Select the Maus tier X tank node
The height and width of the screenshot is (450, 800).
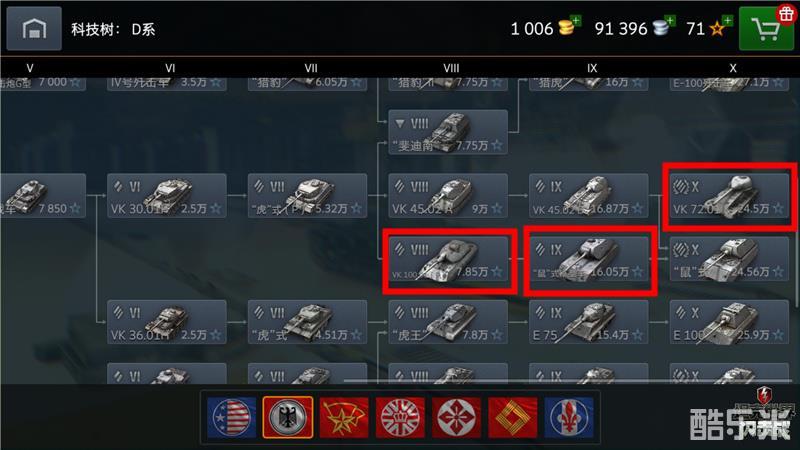pyautogui.click(x=729, y=259)
